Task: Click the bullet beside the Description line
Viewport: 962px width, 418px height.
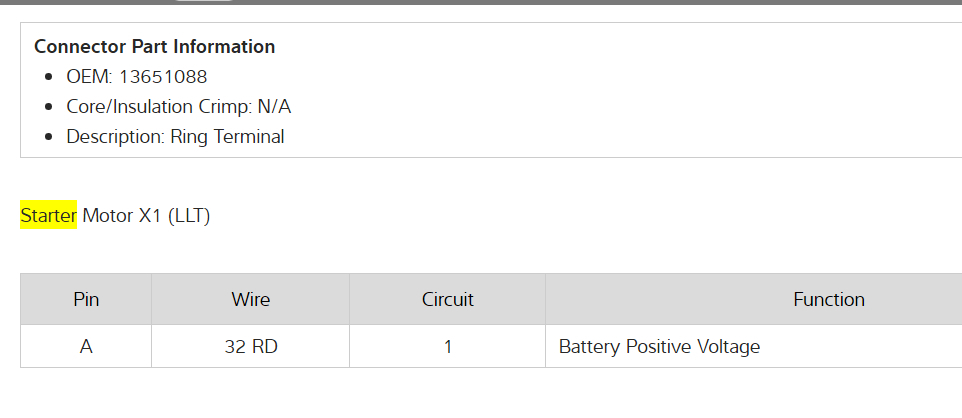Action: (50, 137)
